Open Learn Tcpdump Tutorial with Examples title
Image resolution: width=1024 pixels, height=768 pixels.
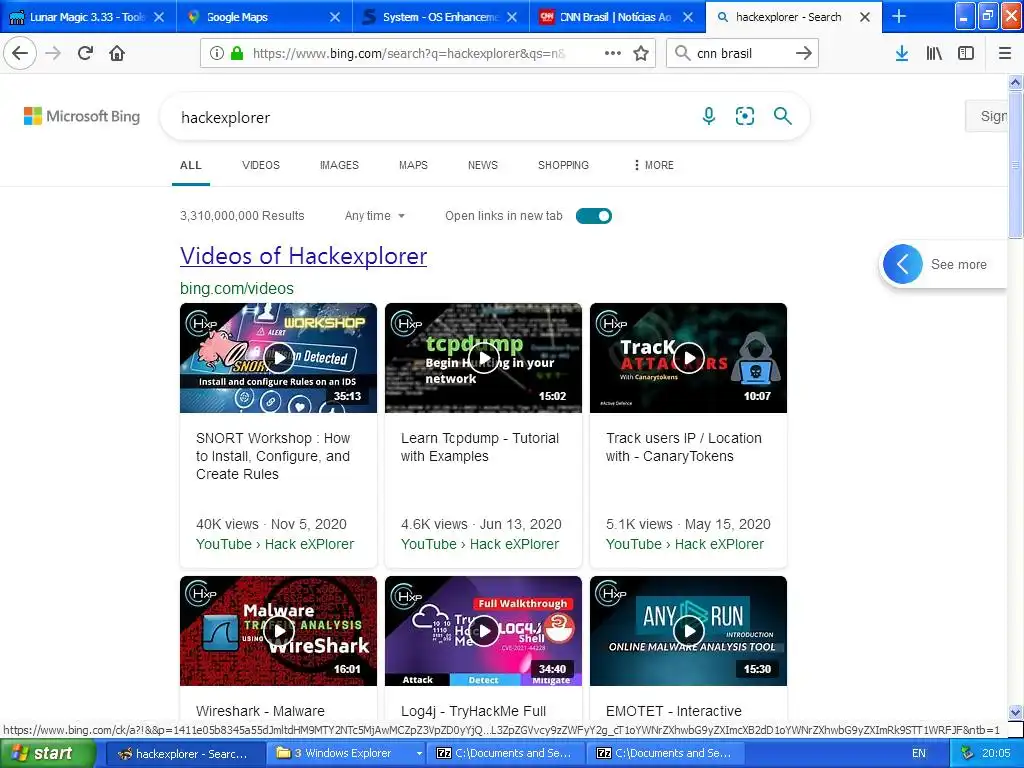click(x=480, y=447)
